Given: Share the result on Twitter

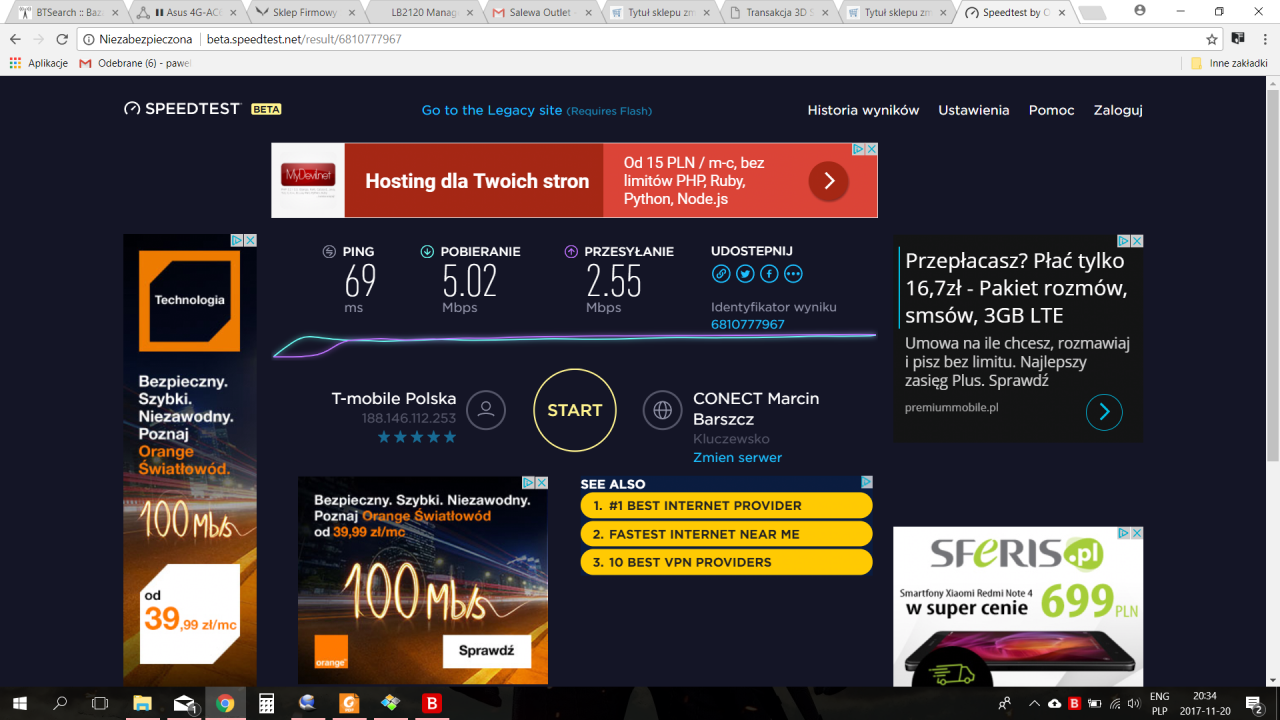Looking at the screenshot, I should (745, 273).
